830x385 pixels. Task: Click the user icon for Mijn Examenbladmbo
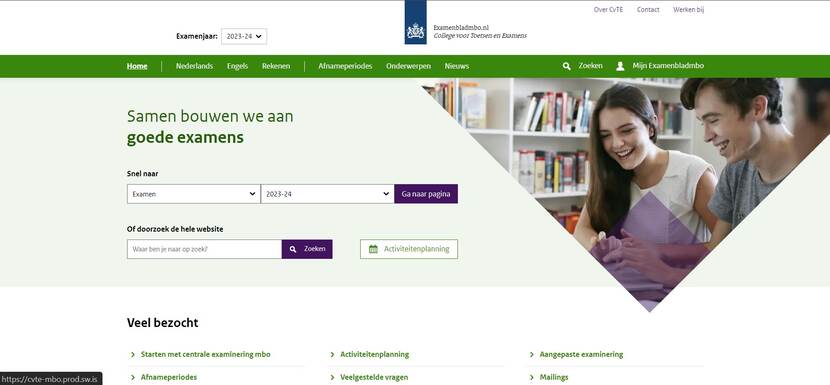click(x=620, y=66)
